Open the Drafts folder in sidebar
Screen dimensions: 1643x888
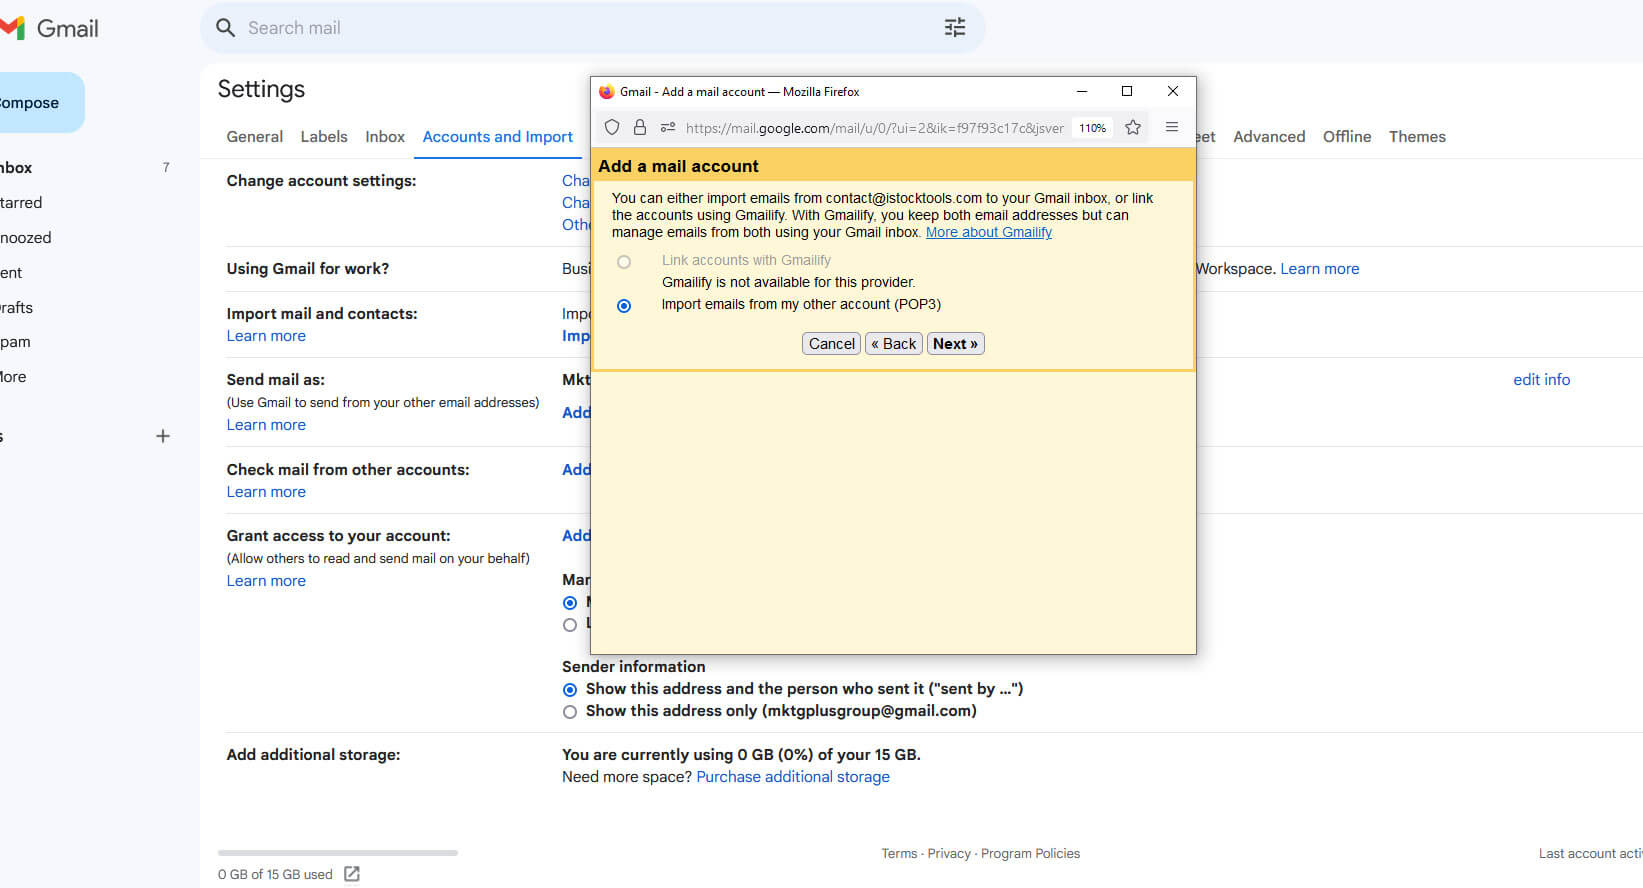pos(17,308)
